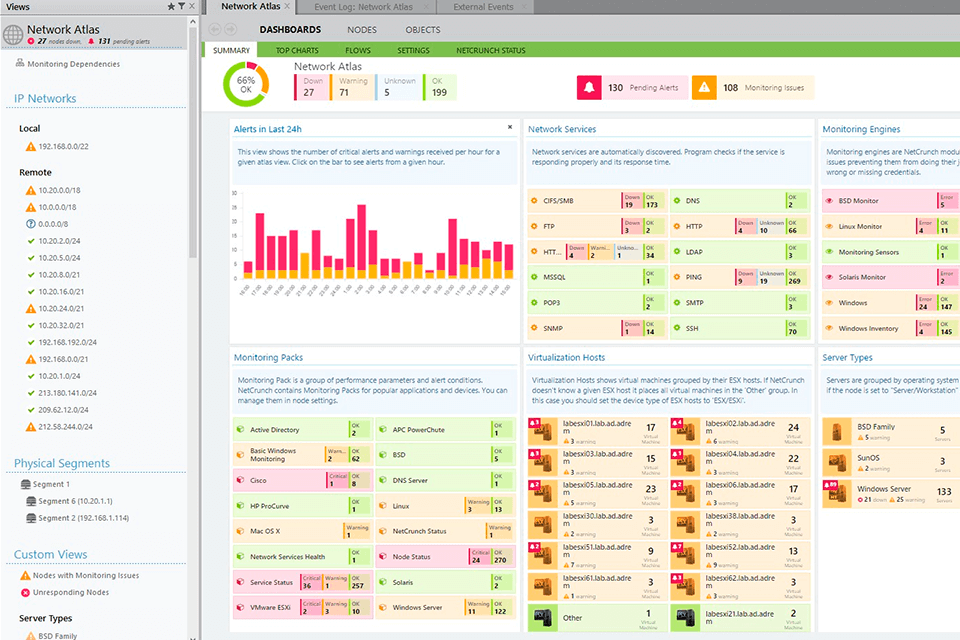Click the Views panel scroll up arrow

point(193,21)
